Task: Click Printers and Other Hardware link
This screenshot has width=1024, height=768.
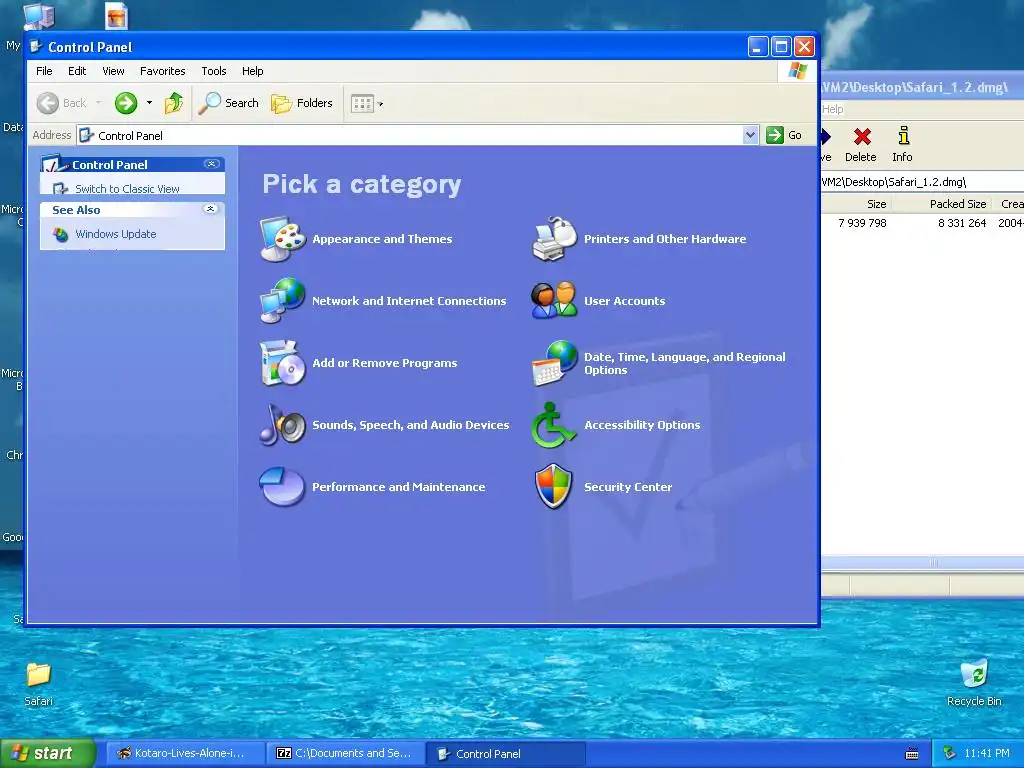Action: click(x=665, y=239)
